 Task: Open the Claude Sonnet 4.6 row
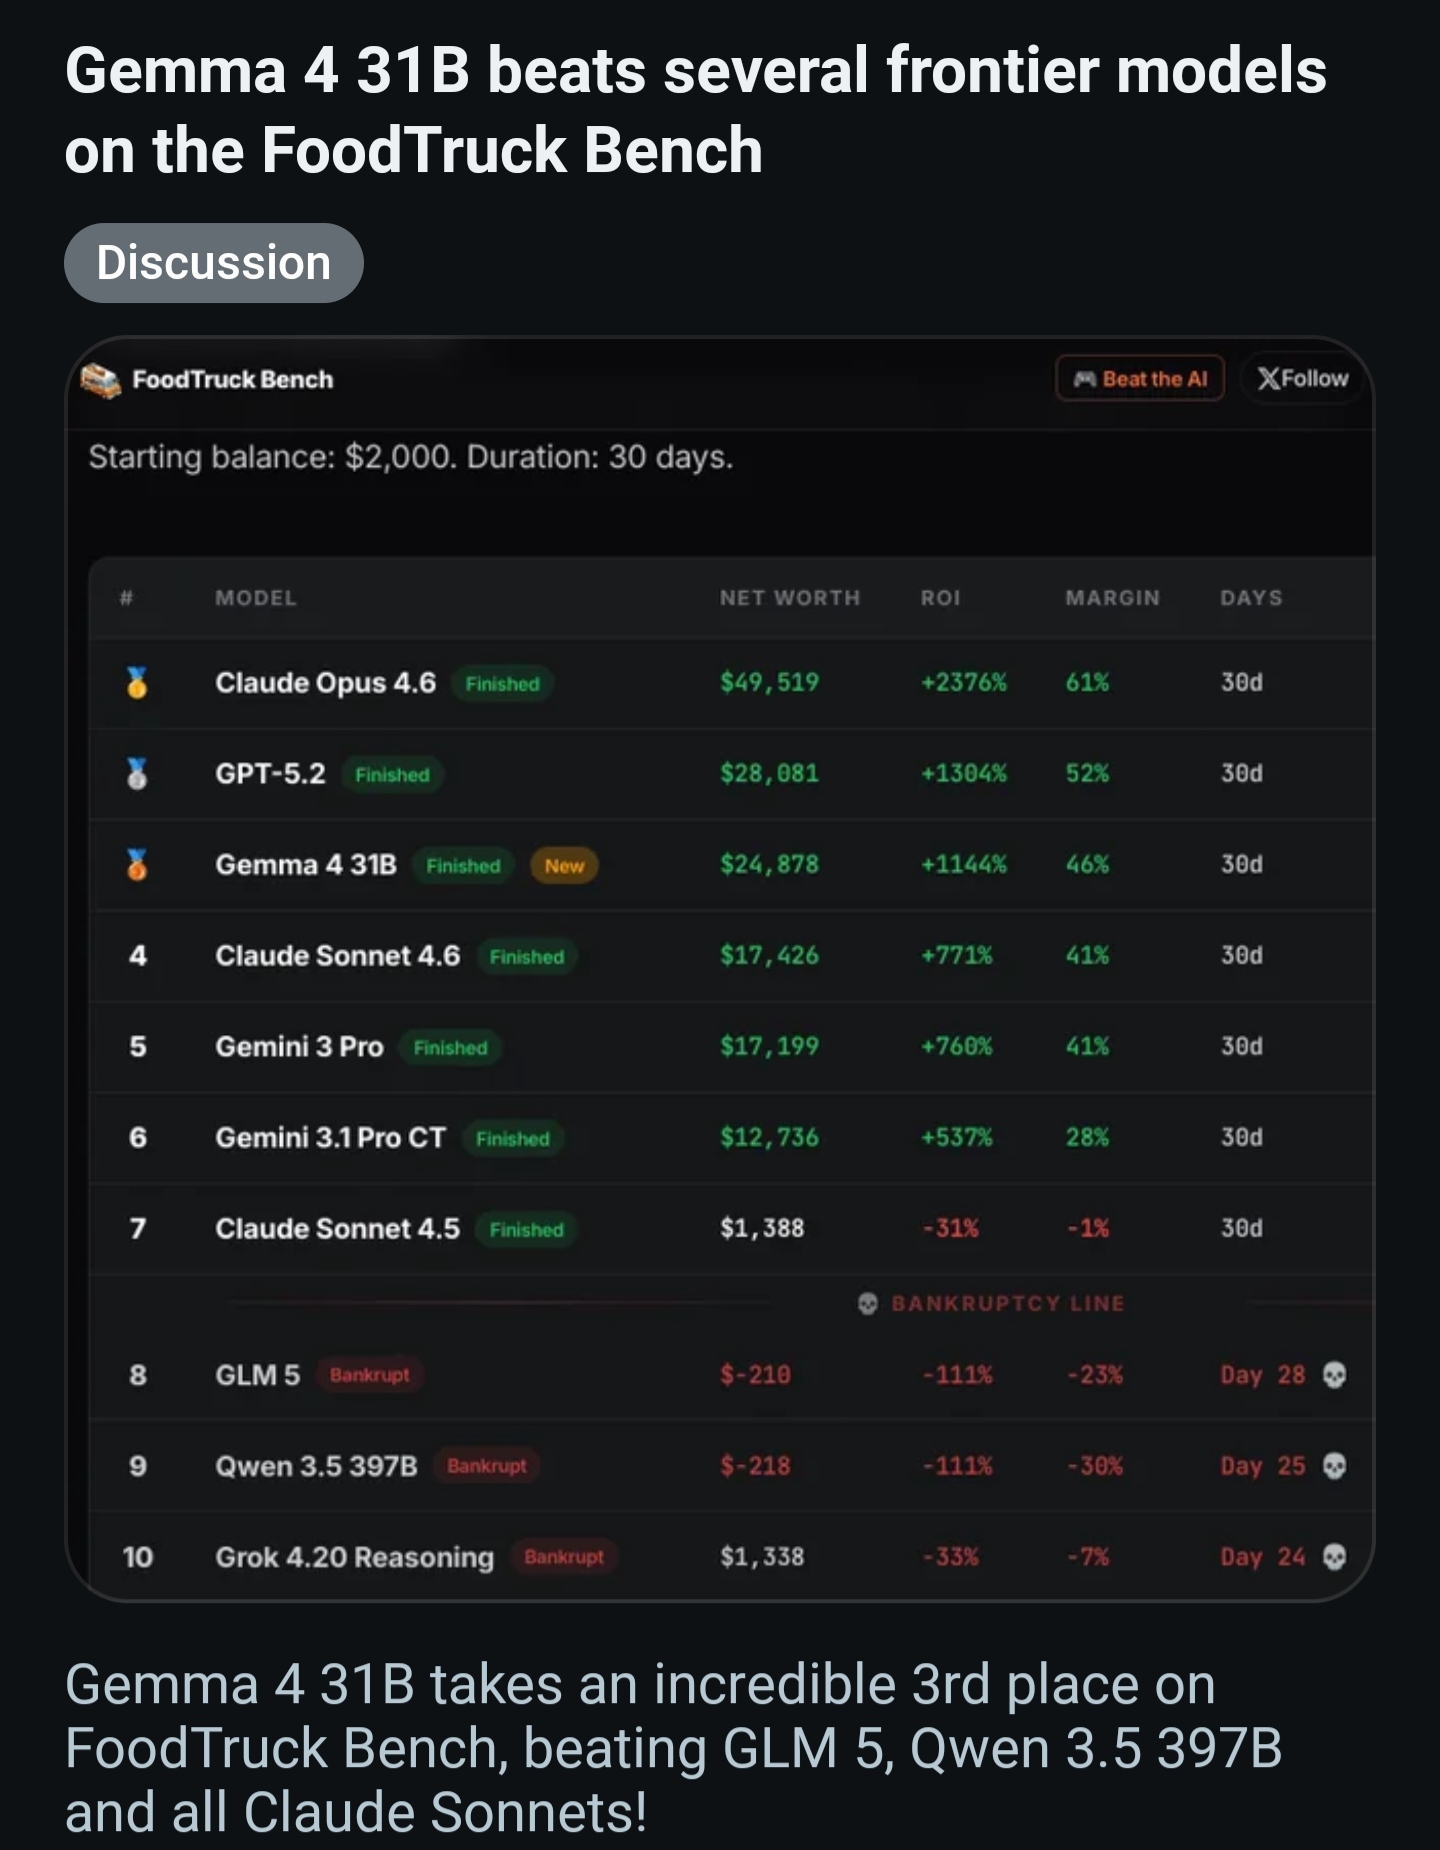coord(732,956)
